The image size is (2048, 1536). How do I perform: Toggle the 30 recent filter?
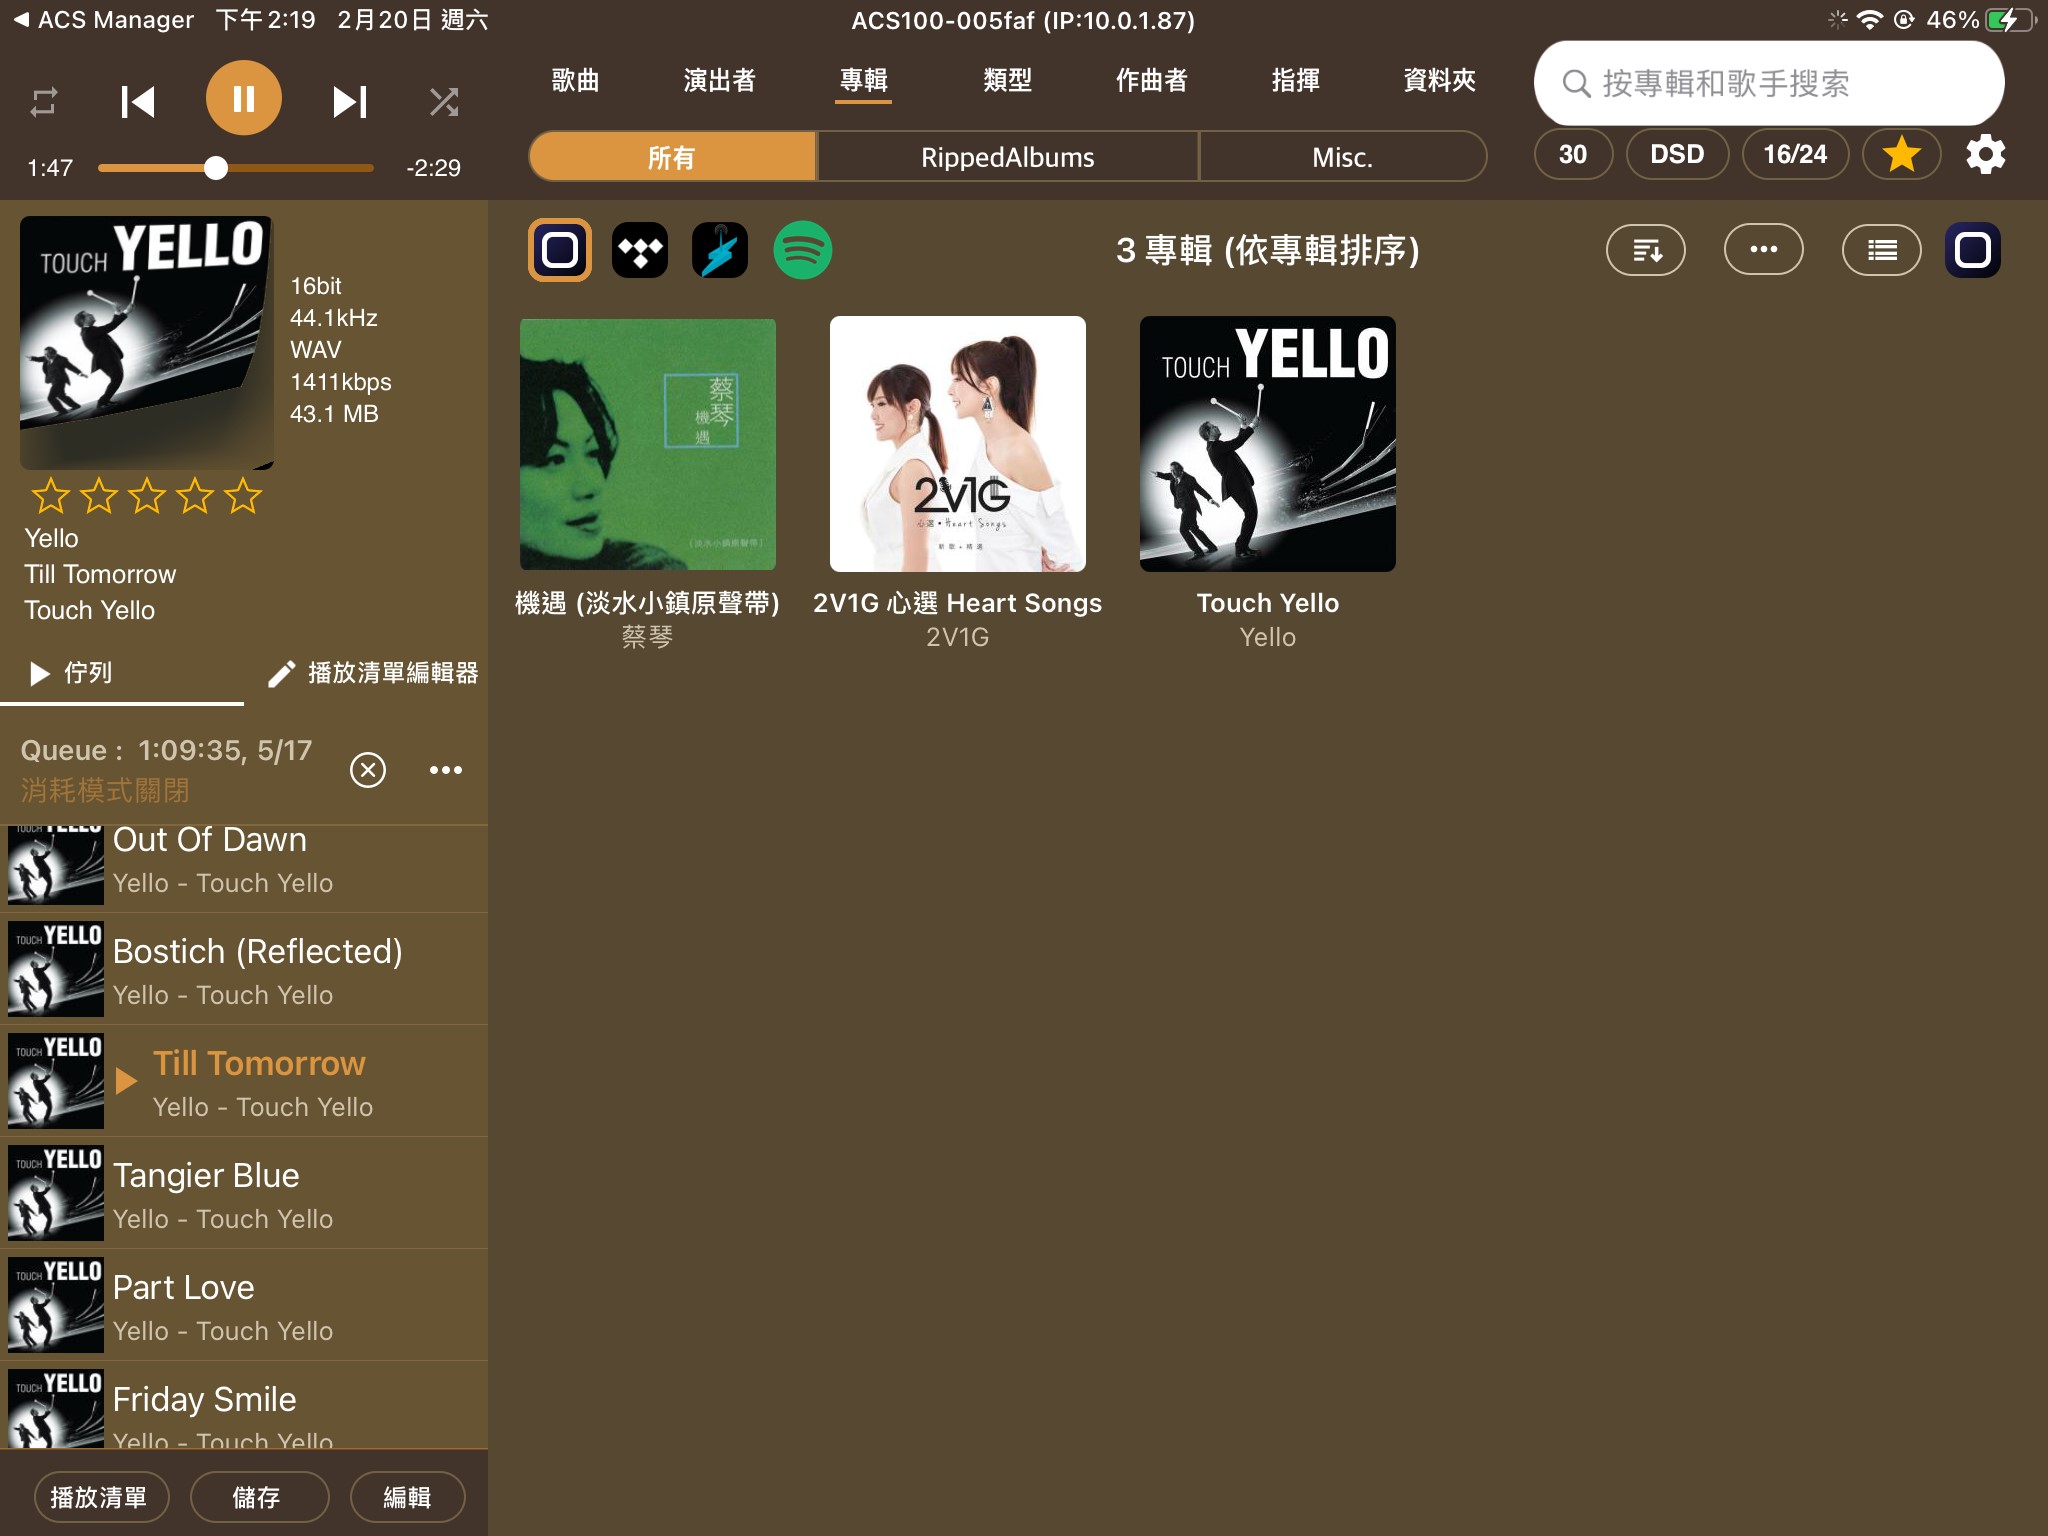(x=1573, y=154)
